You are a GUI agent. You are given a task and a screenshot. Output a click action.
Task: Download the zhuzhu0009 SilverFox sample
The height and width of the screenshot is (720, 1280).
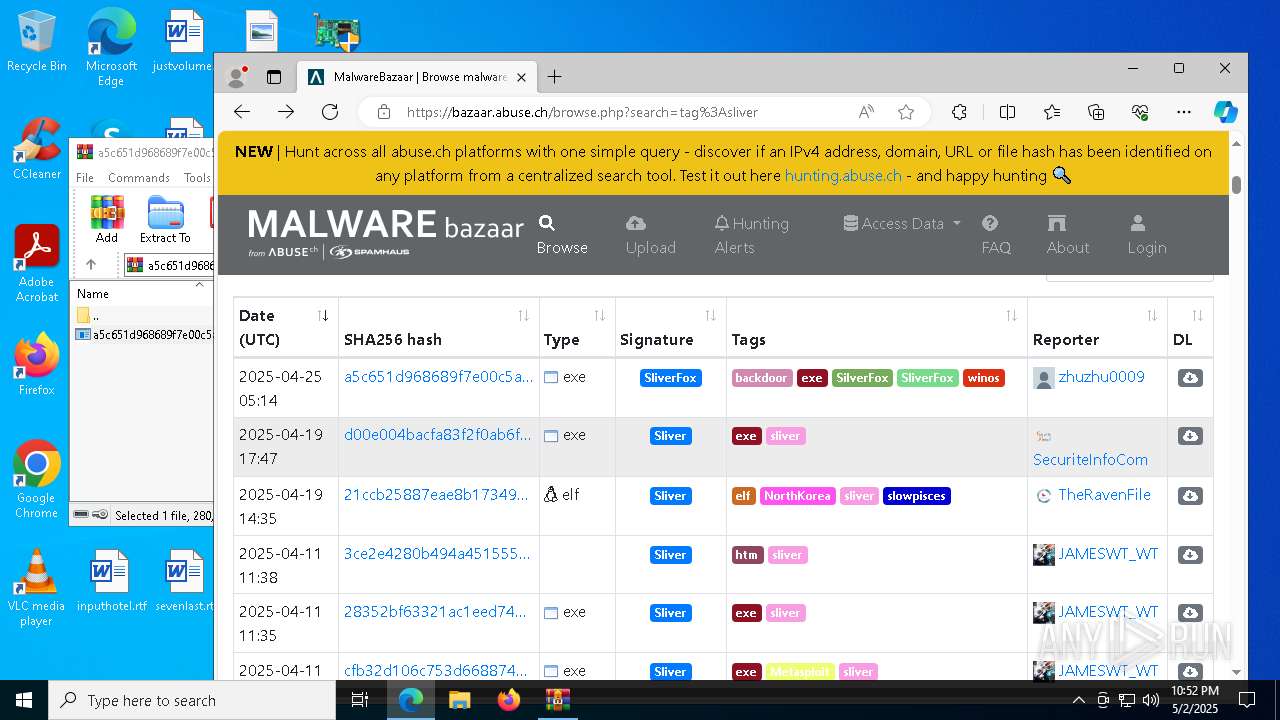coord(1190,378)
